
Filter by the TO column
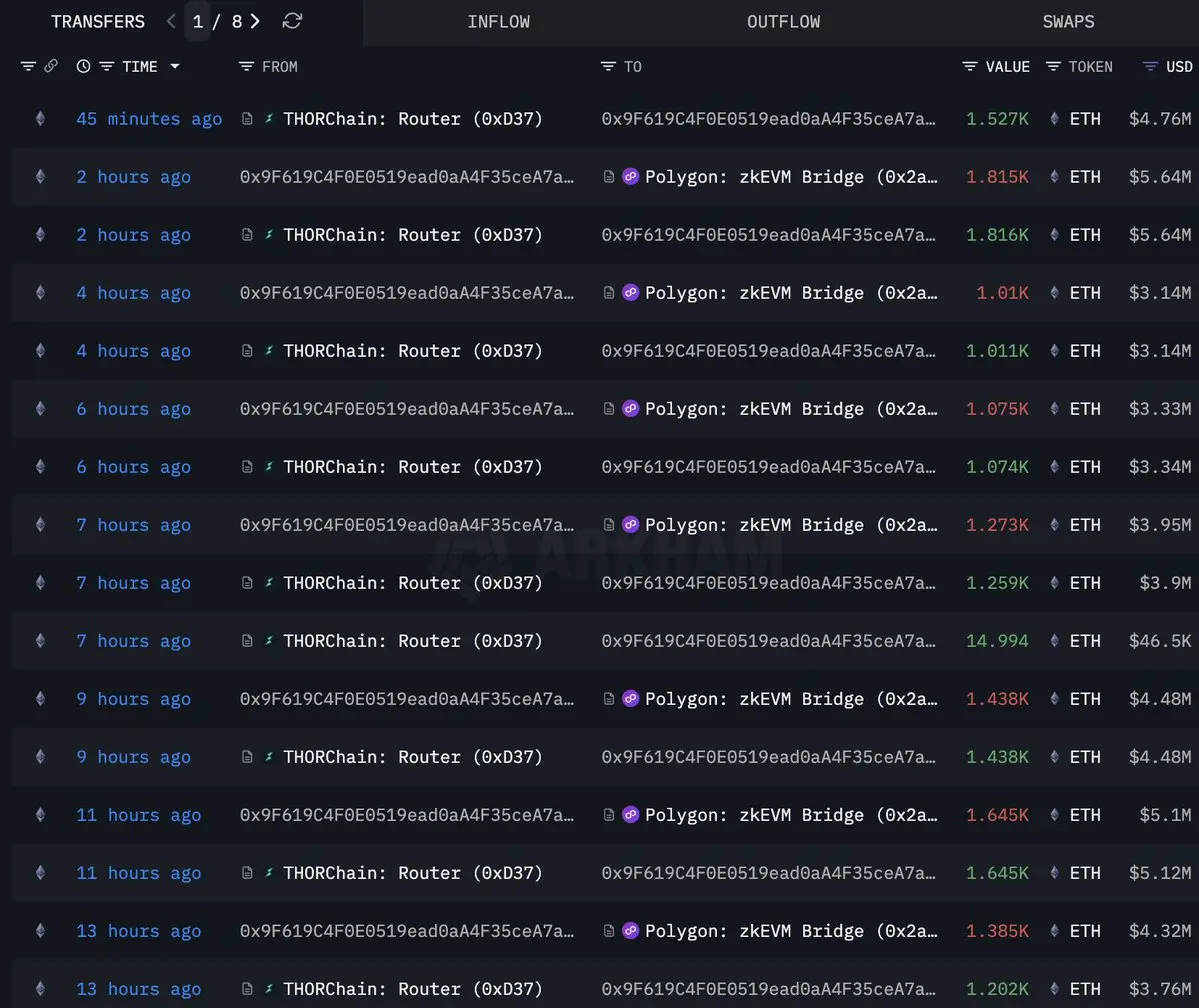tap(608, 67)
